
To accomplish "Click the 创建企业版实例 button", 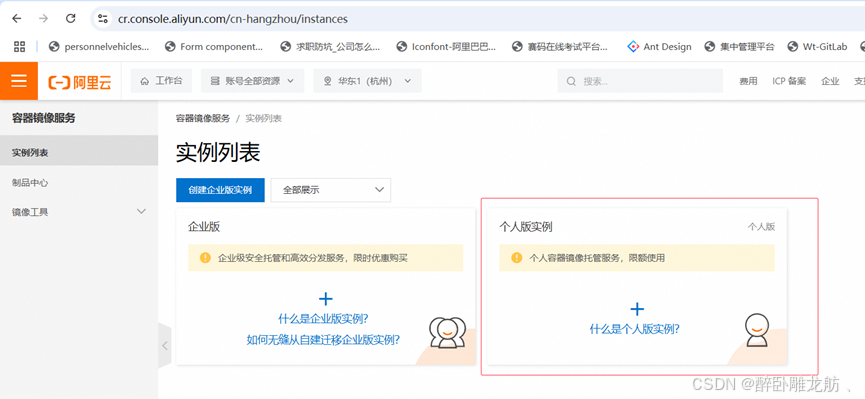I will (x=220, y=190).
